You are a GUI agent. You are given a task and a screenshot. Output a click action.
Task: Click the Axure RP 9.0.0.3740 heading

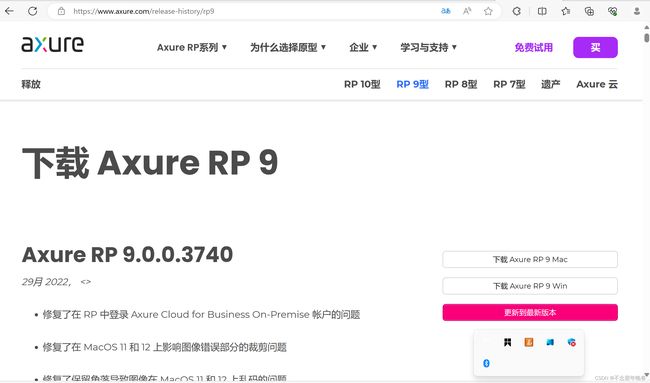coord(127,254)
